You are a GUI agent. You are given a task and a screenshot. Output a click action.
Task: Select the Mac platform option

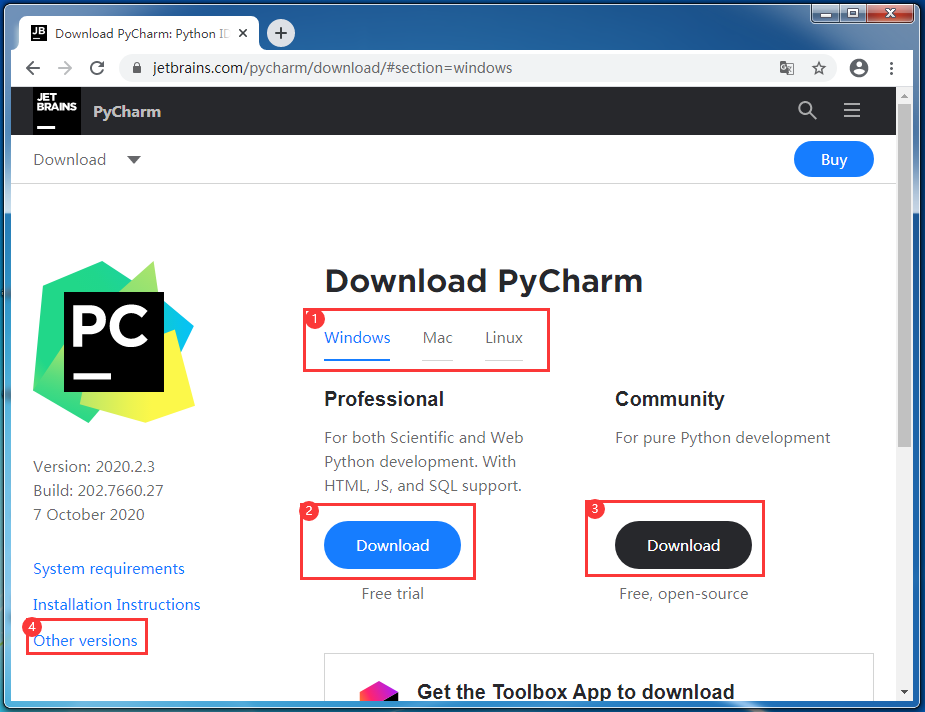click(437, 338)
